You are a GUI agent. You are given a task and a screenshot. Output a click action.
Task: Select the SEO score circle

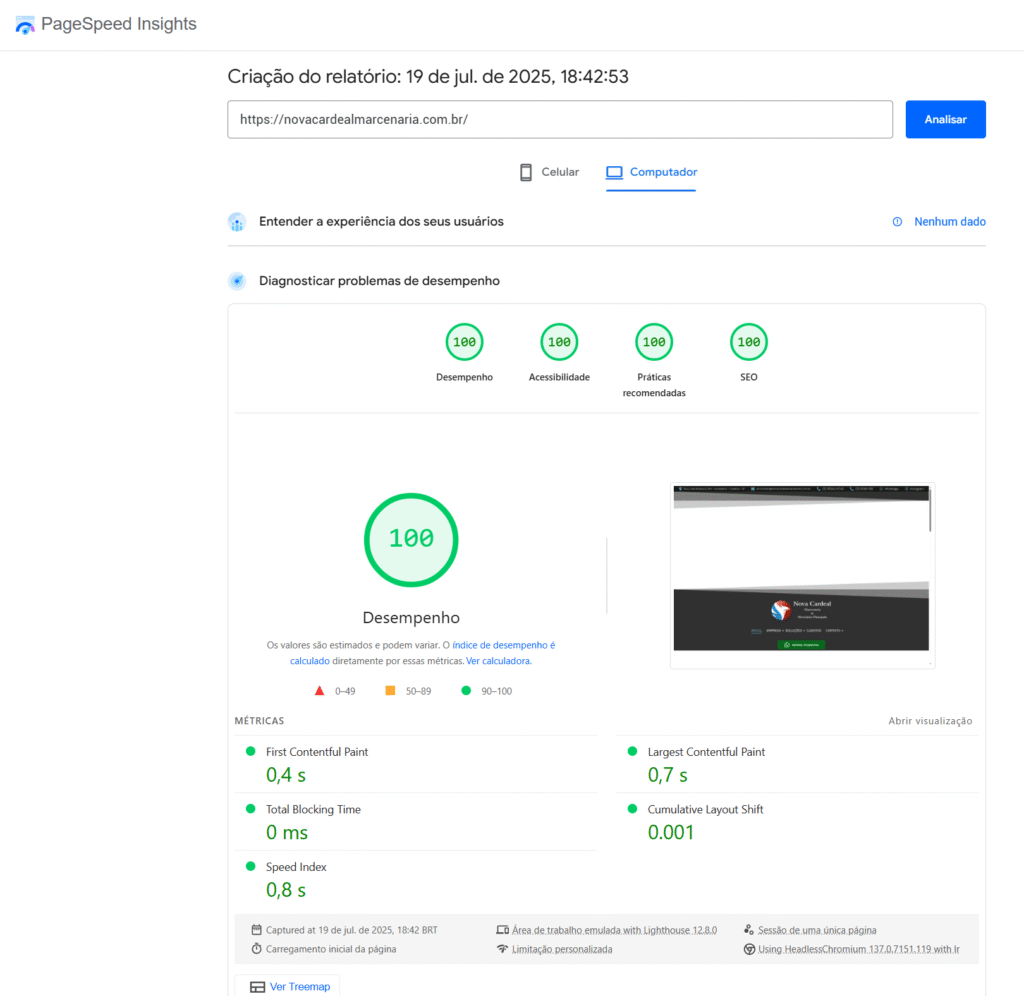[748, 343]
